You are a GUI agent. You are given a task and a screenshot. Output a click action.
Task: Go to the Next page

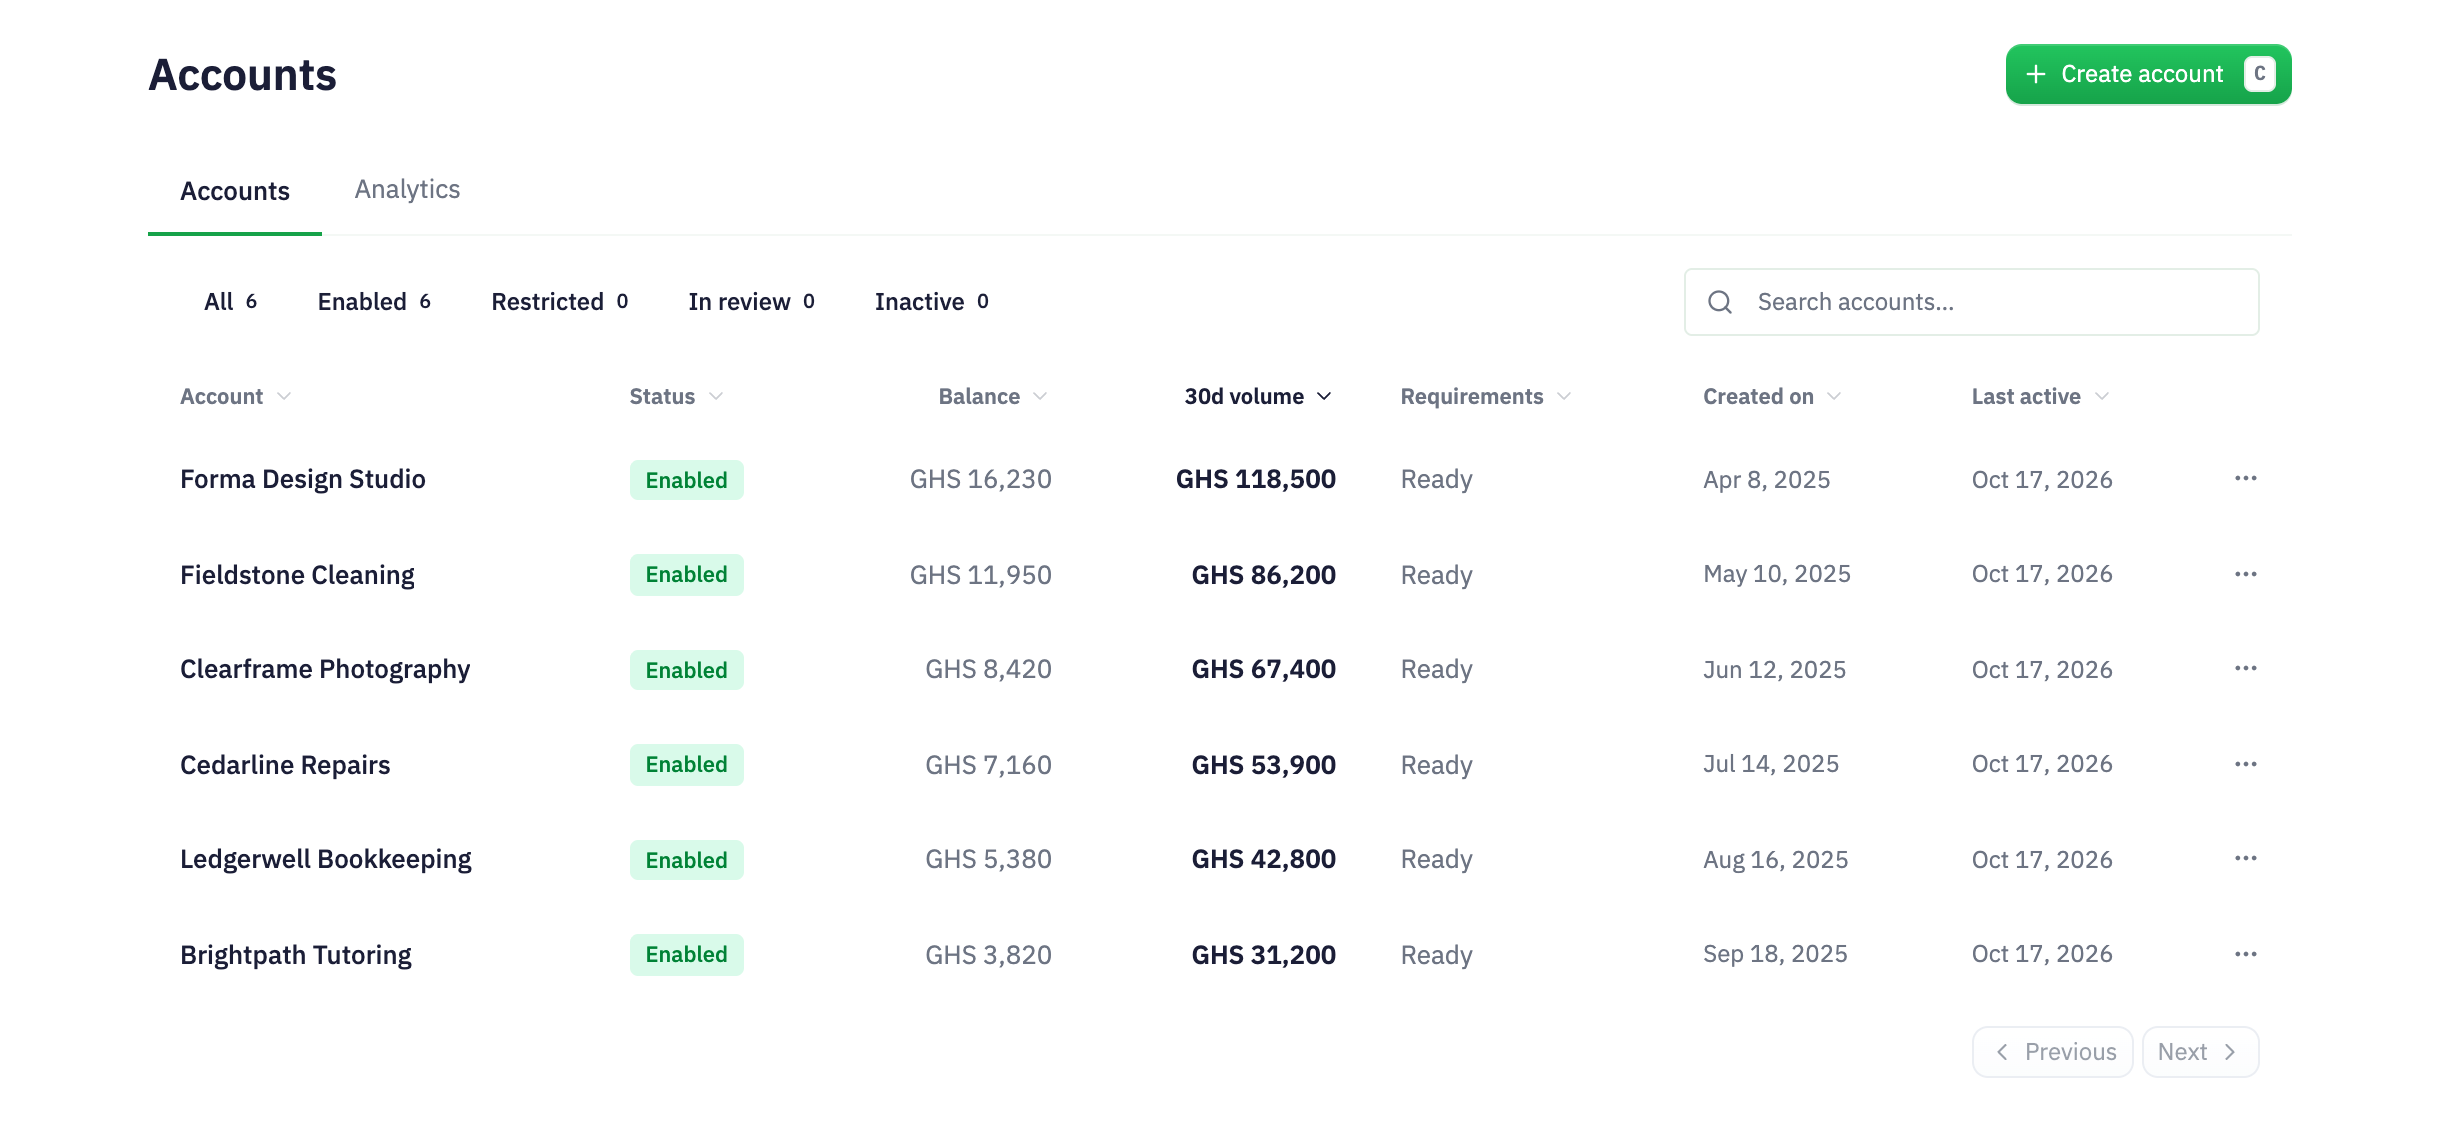(2200, 1052)
